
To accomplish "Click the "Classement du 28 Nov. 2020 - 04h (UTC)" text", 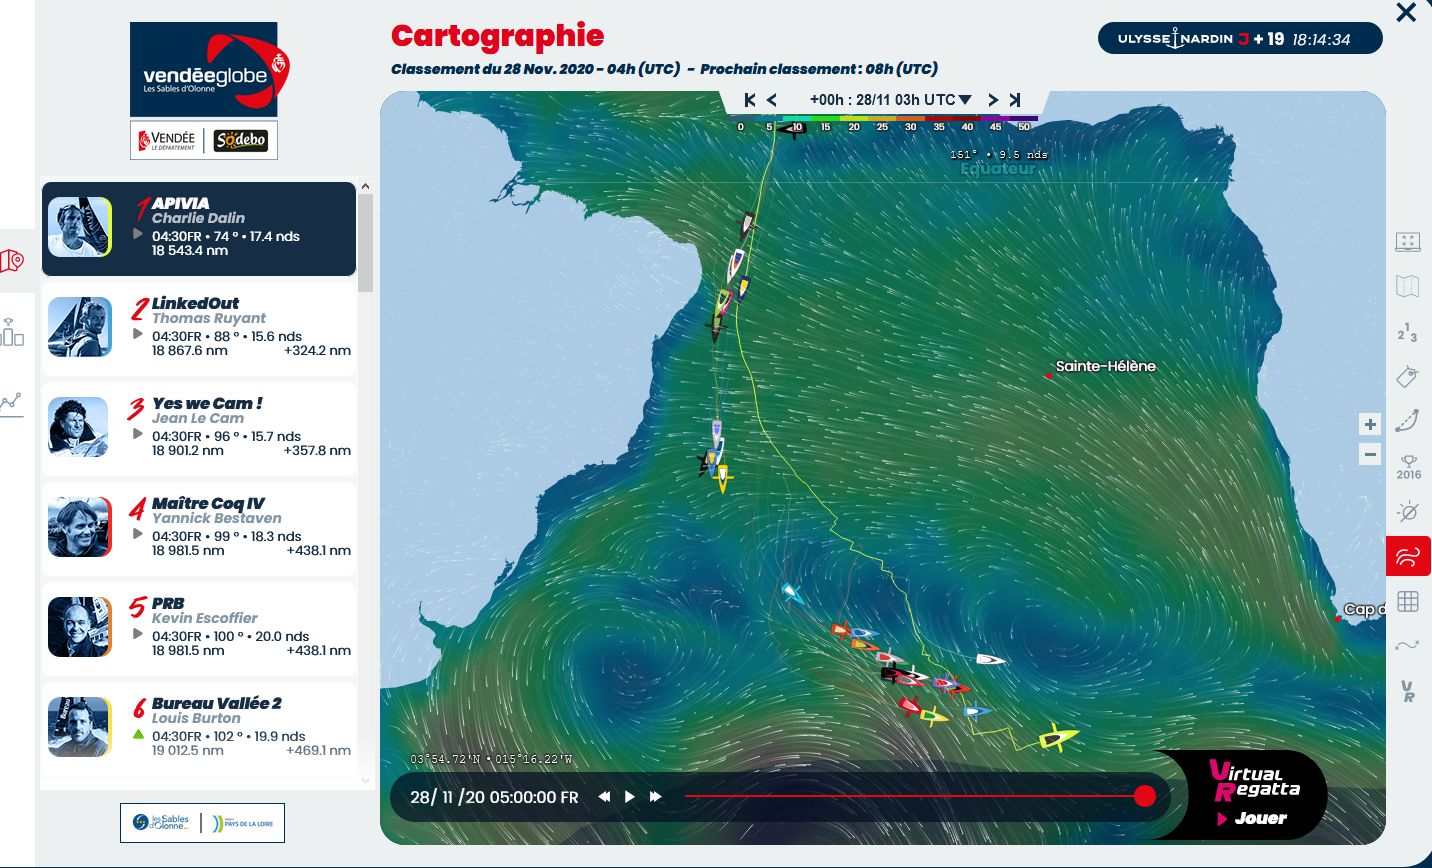I will pyautogui.click(x=536, y=69).
